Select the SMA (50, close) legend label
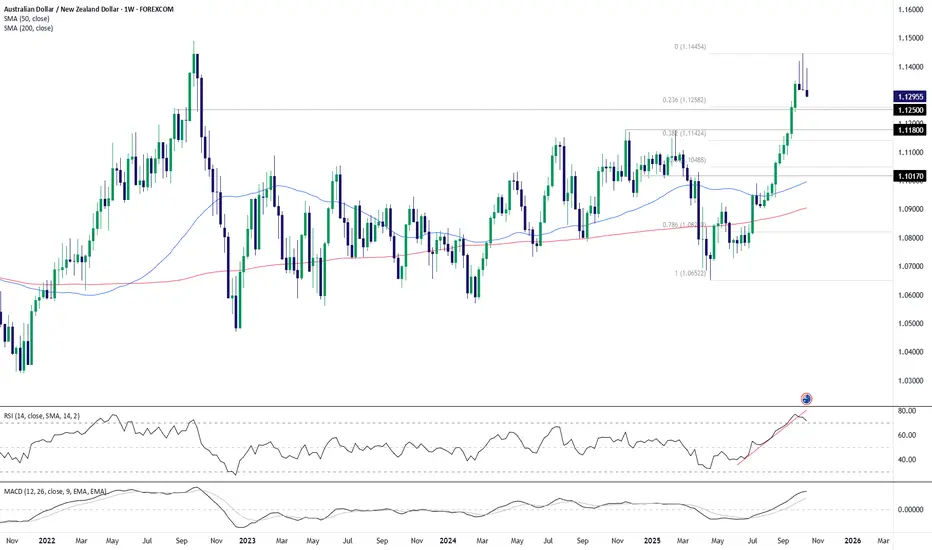The image size is (932, 550). (27, 19)
